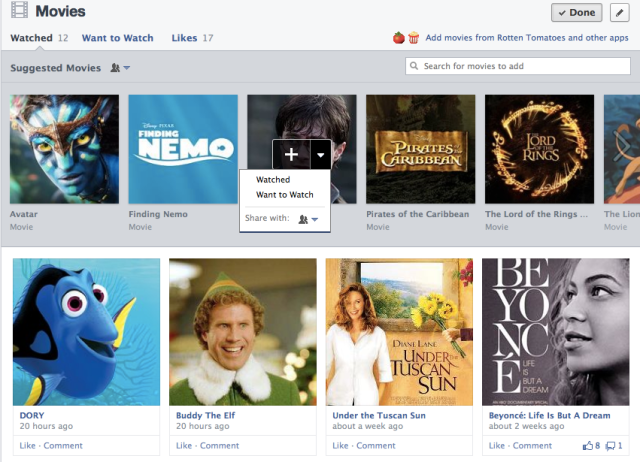
Task: Comment on Under the Tuscan Sun post
Action: [376, 446]
